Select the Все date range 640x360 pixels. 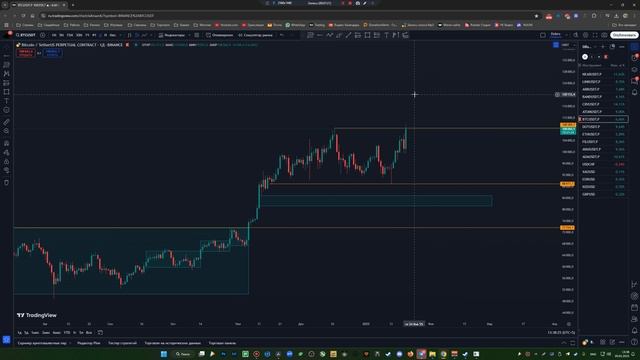click(x=89, y=333)
